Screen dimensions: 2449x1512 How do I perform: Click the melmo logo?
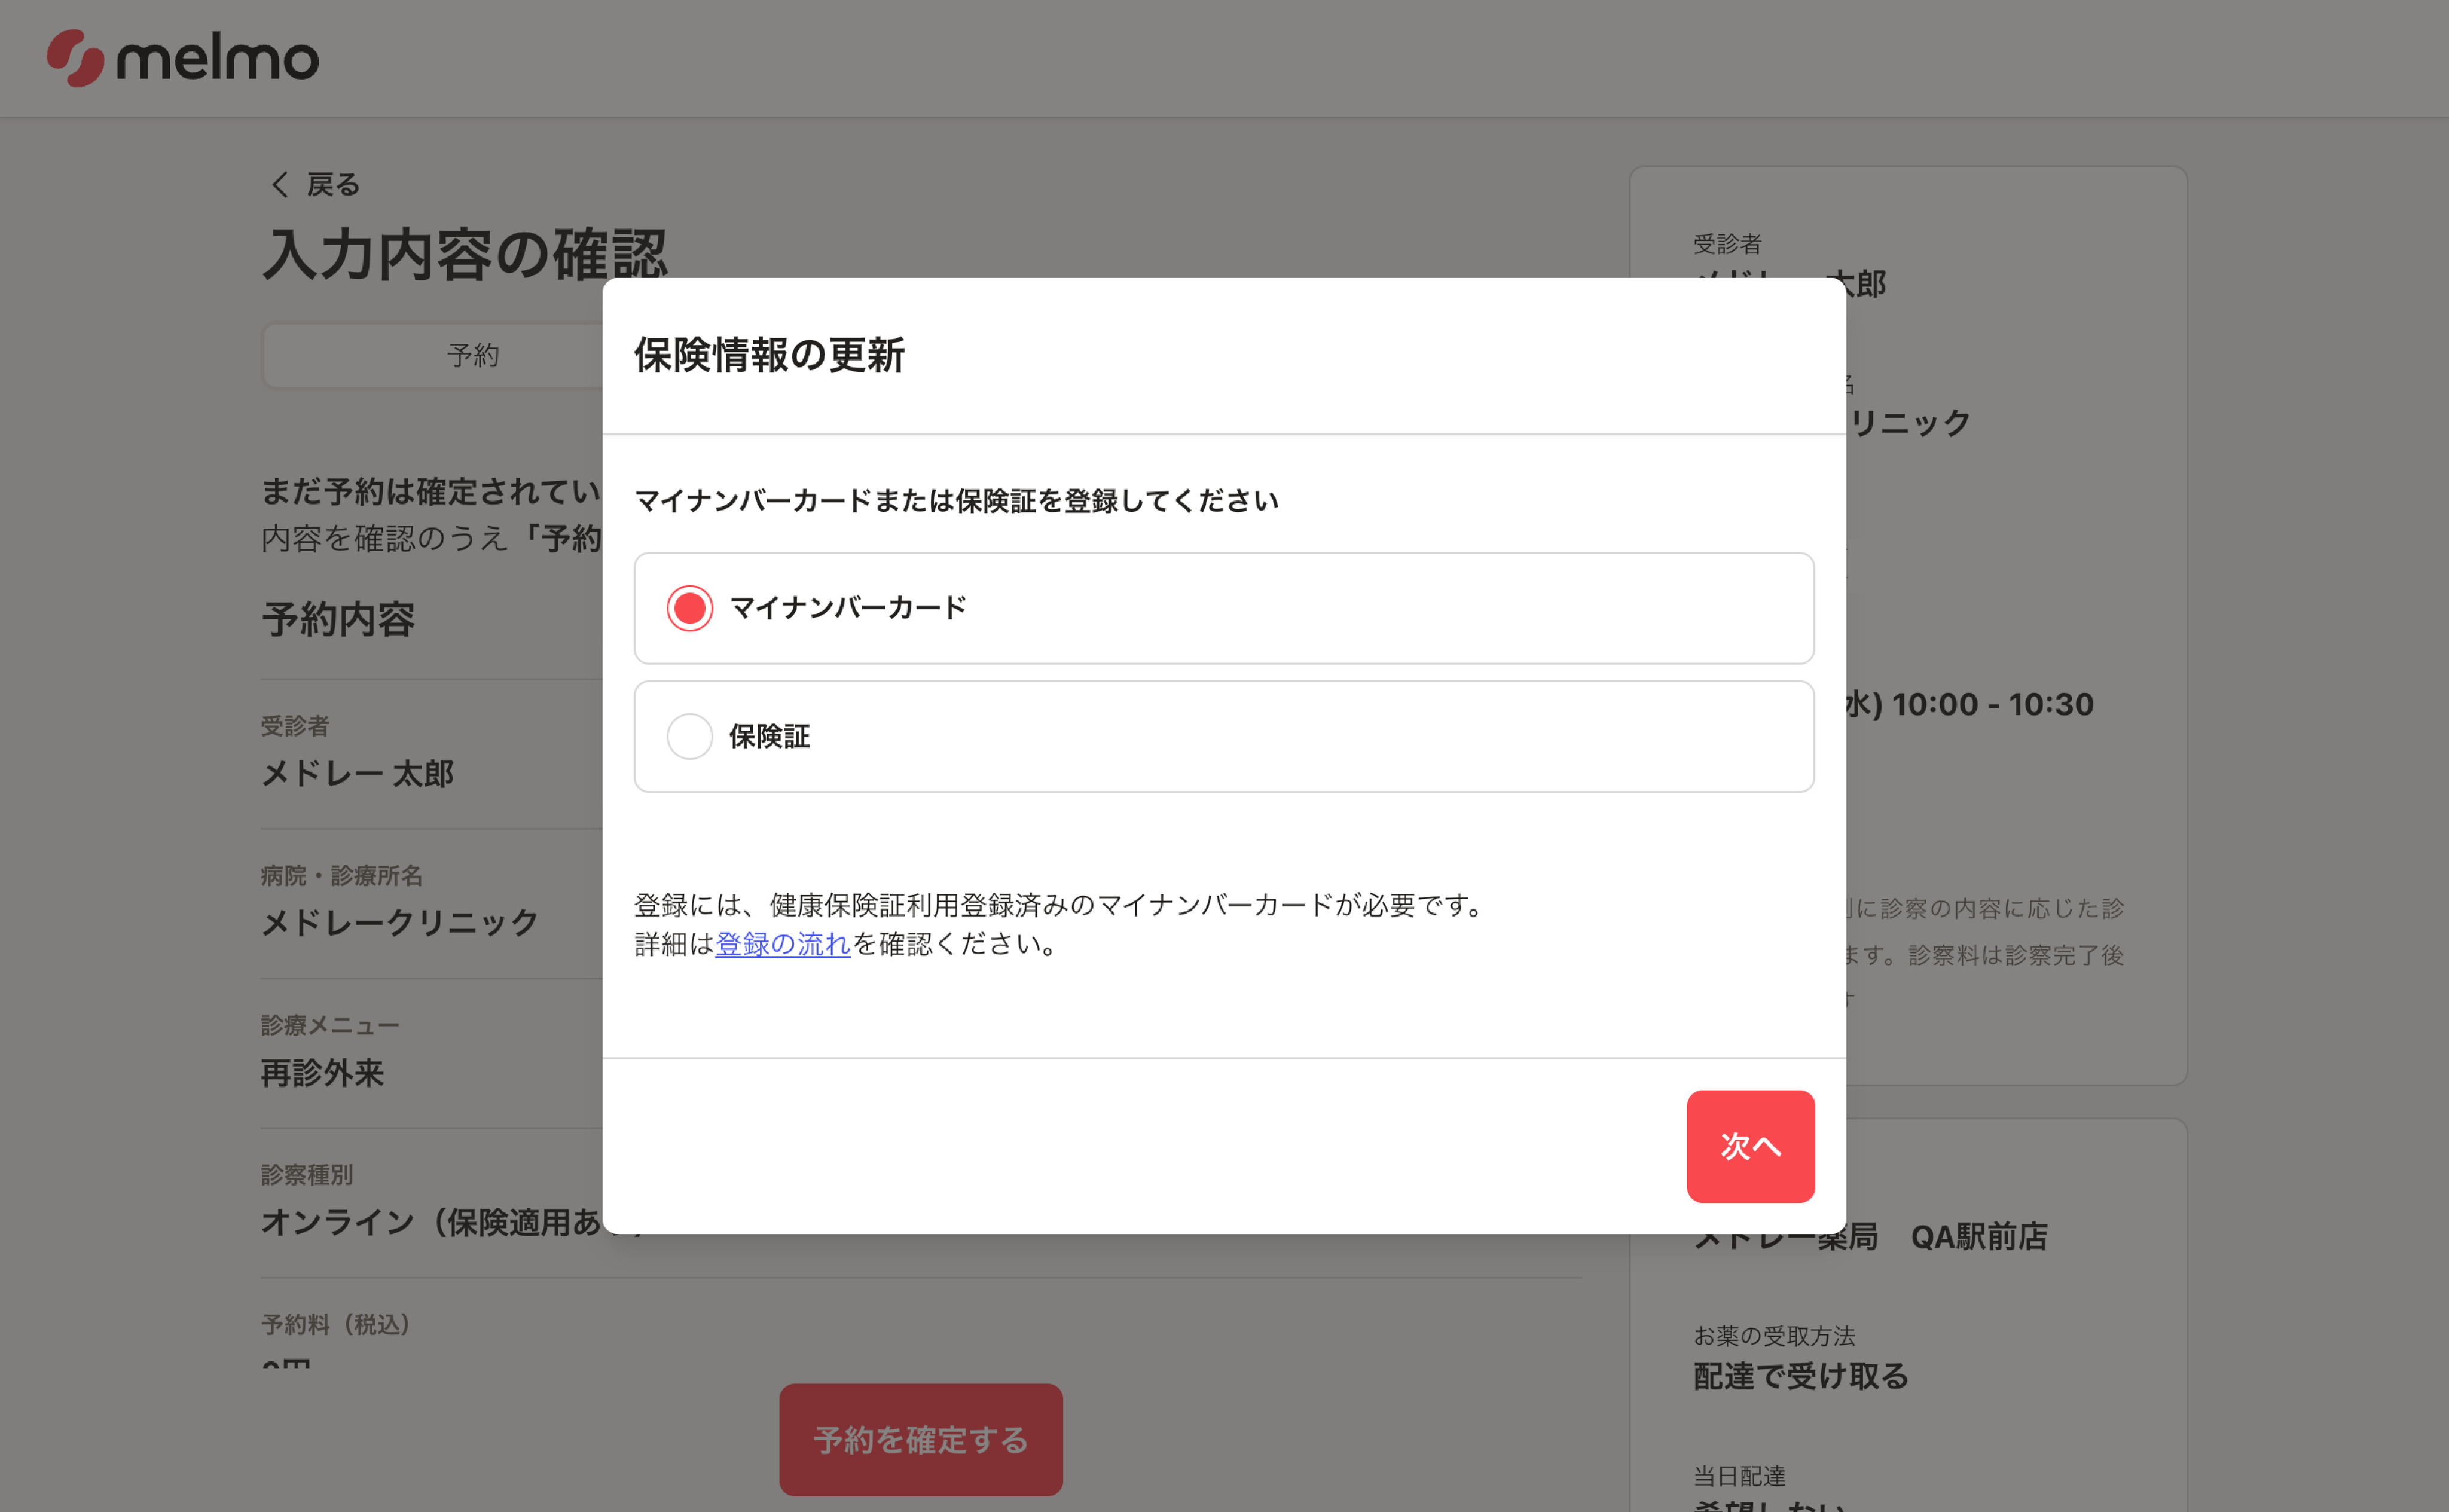point(180,58)
